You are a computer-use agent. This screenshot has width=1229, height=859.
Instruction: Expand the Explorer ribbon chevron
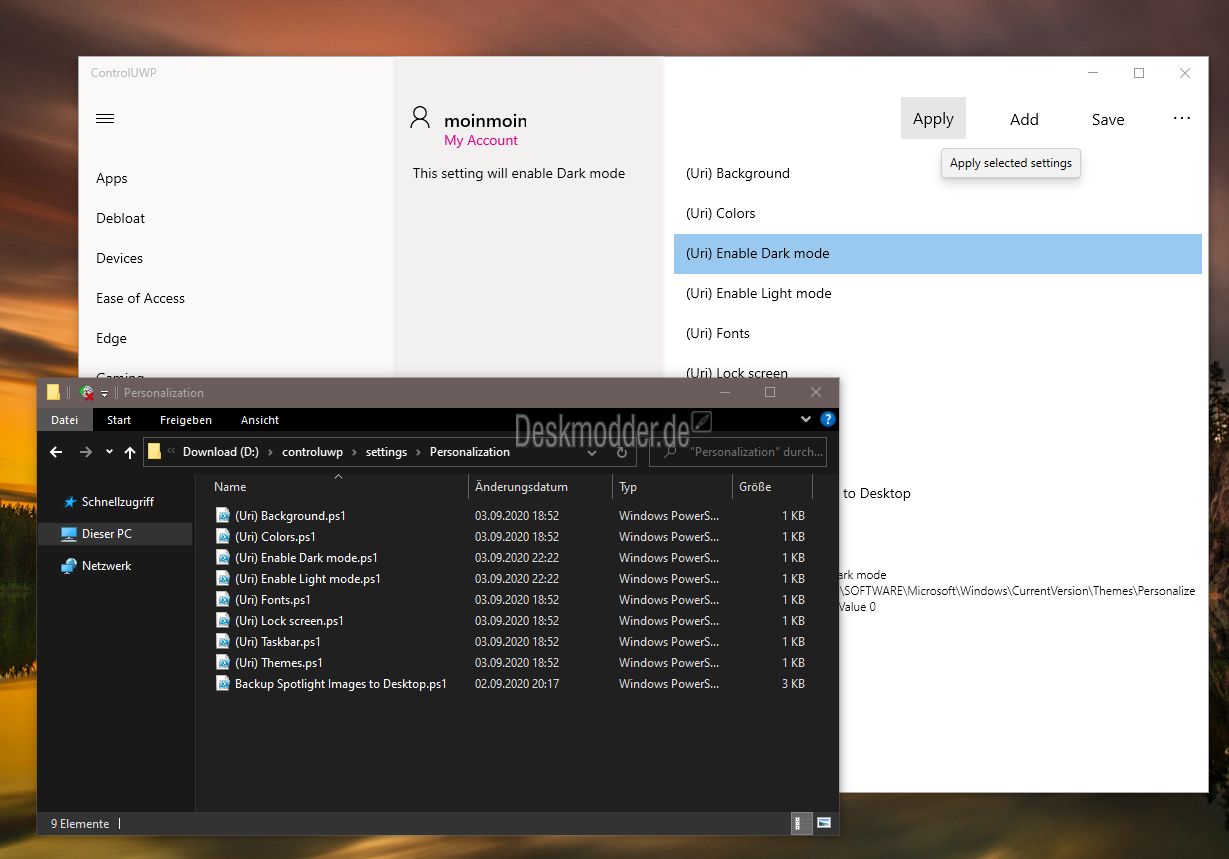(806, 419)
